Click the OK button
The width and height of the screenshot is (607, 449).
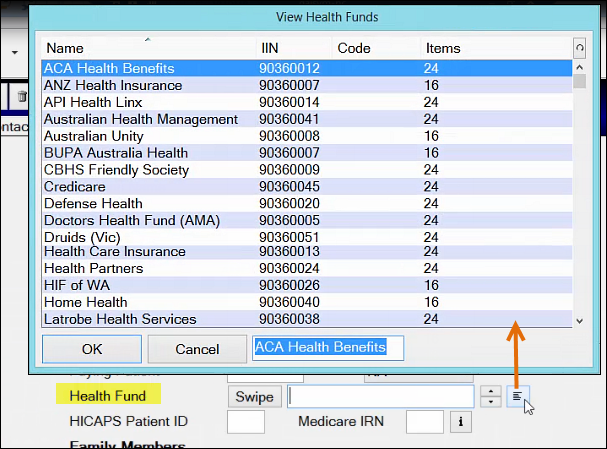(92, 349)
